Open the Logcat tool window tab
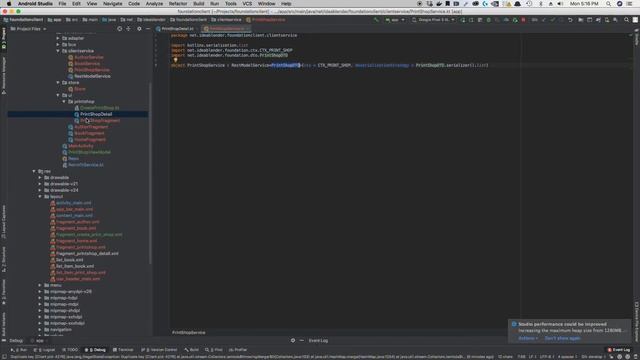The width and height of the screenshot is (640, 360). [44, 350]
